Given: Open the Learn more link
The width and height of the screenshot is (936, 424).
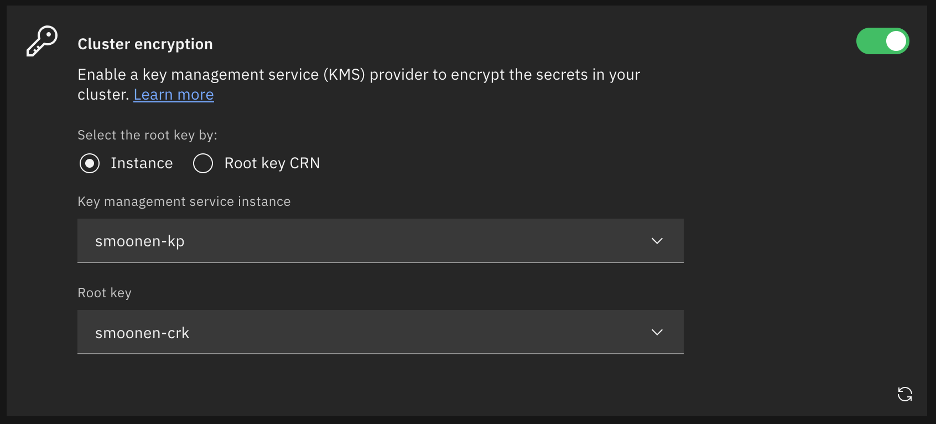Looking at the screenshot, I should click(173, 95).
